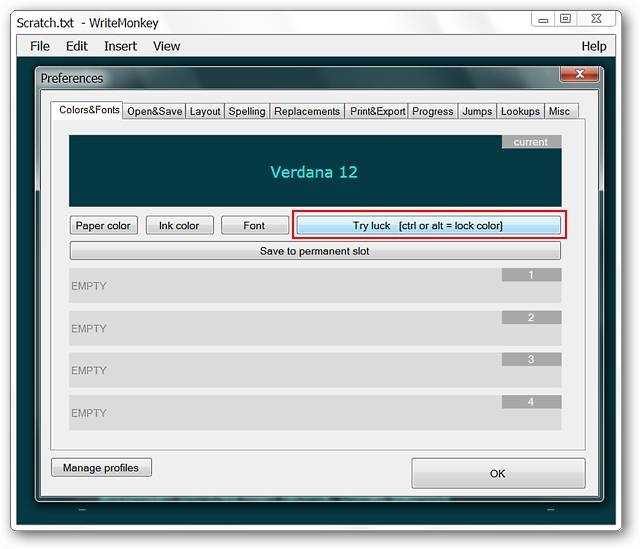The width and height of the screenshot is (640, 549).
Task: Minimize the WriteMonkey window
Action: pos(543,19)
